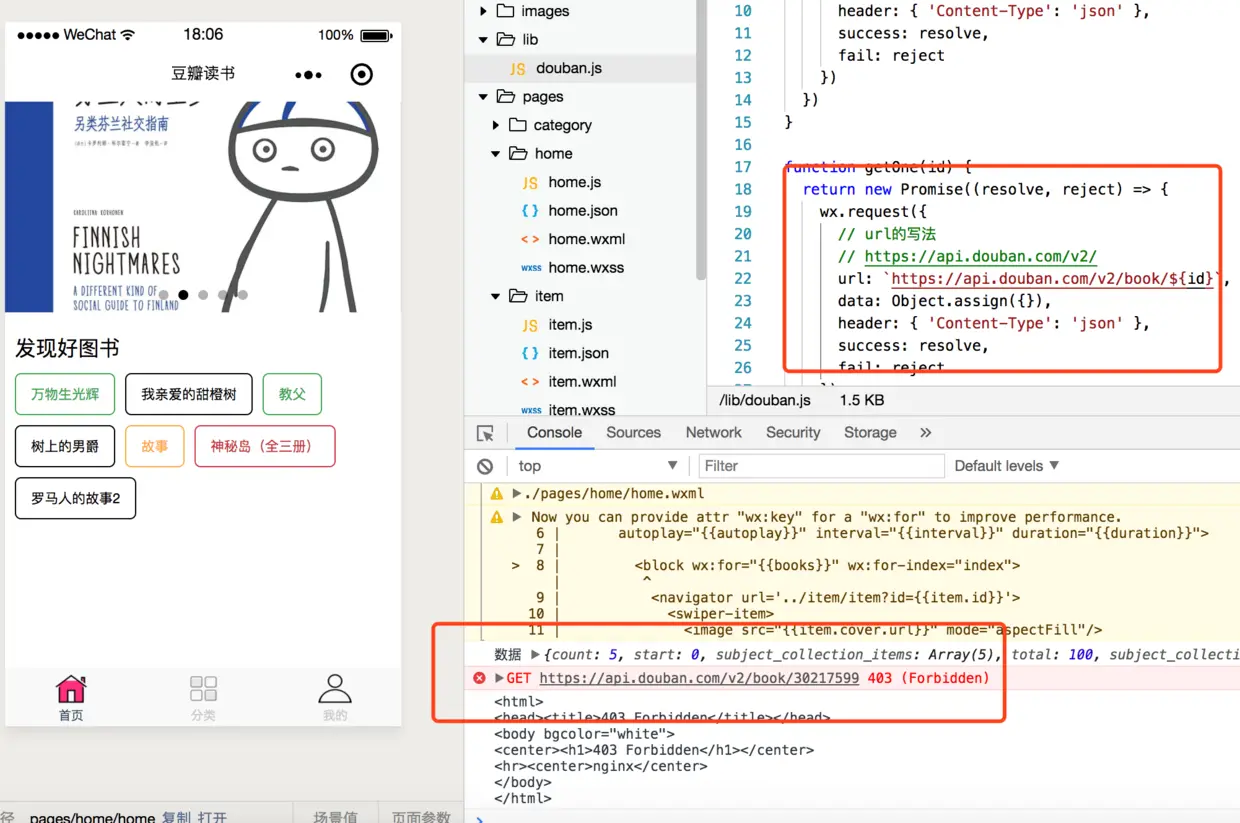This screenshot has width=1240, height=823.
Task: Open home.wxml file in the tree
Action: click(x=586, y=239)
